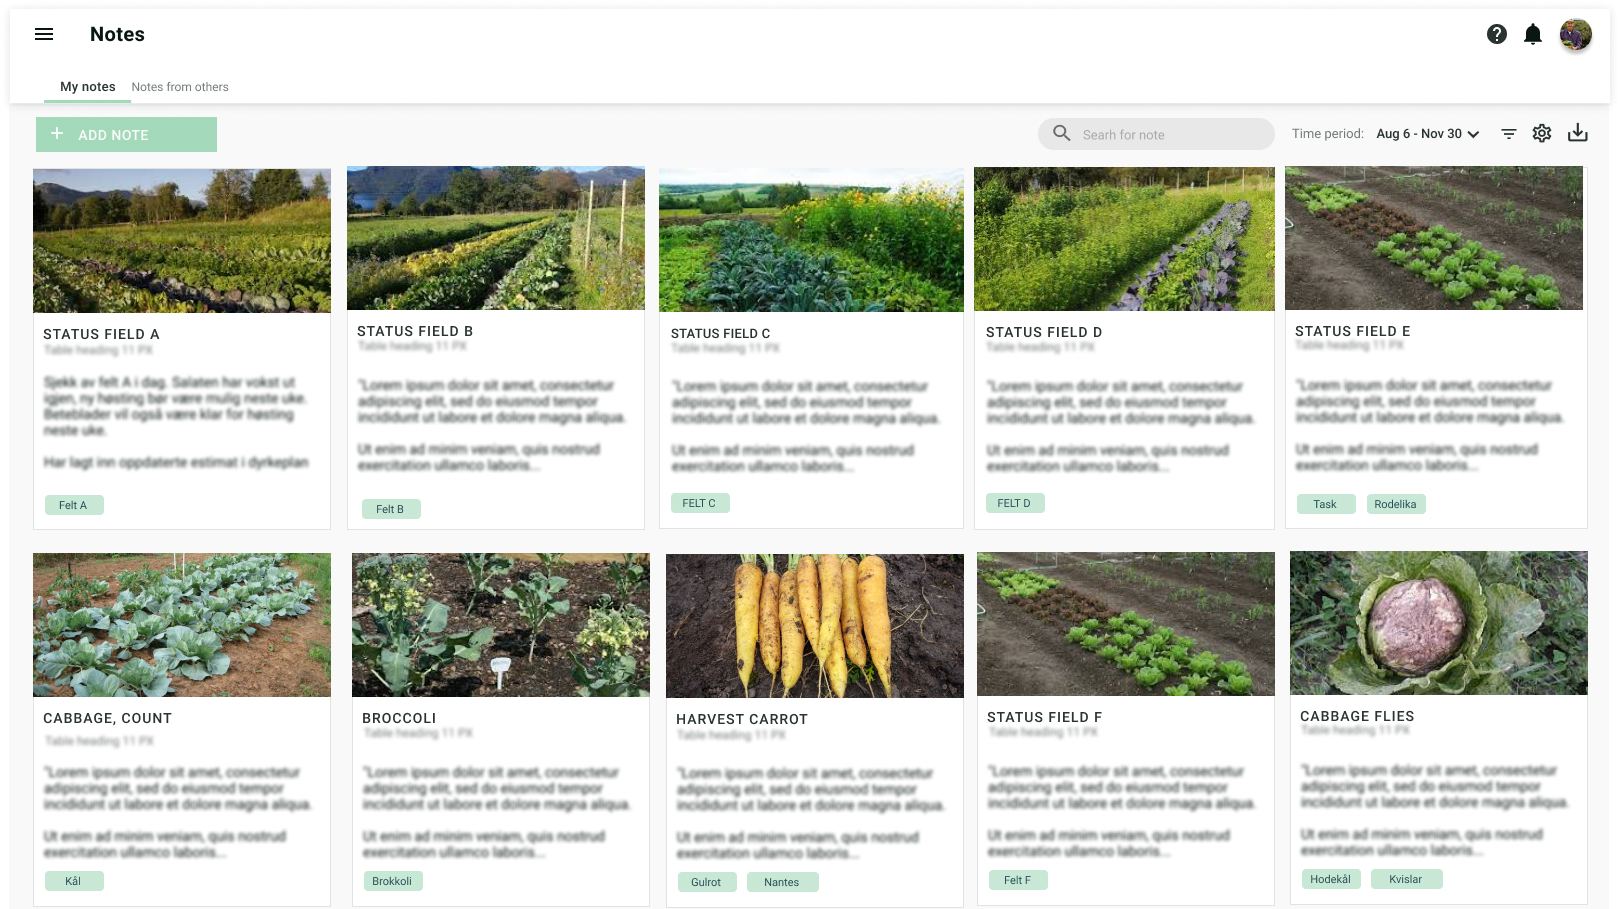Switch to My notes tab
Viewport: 1620px width, 909px height.
click(88, 87)
